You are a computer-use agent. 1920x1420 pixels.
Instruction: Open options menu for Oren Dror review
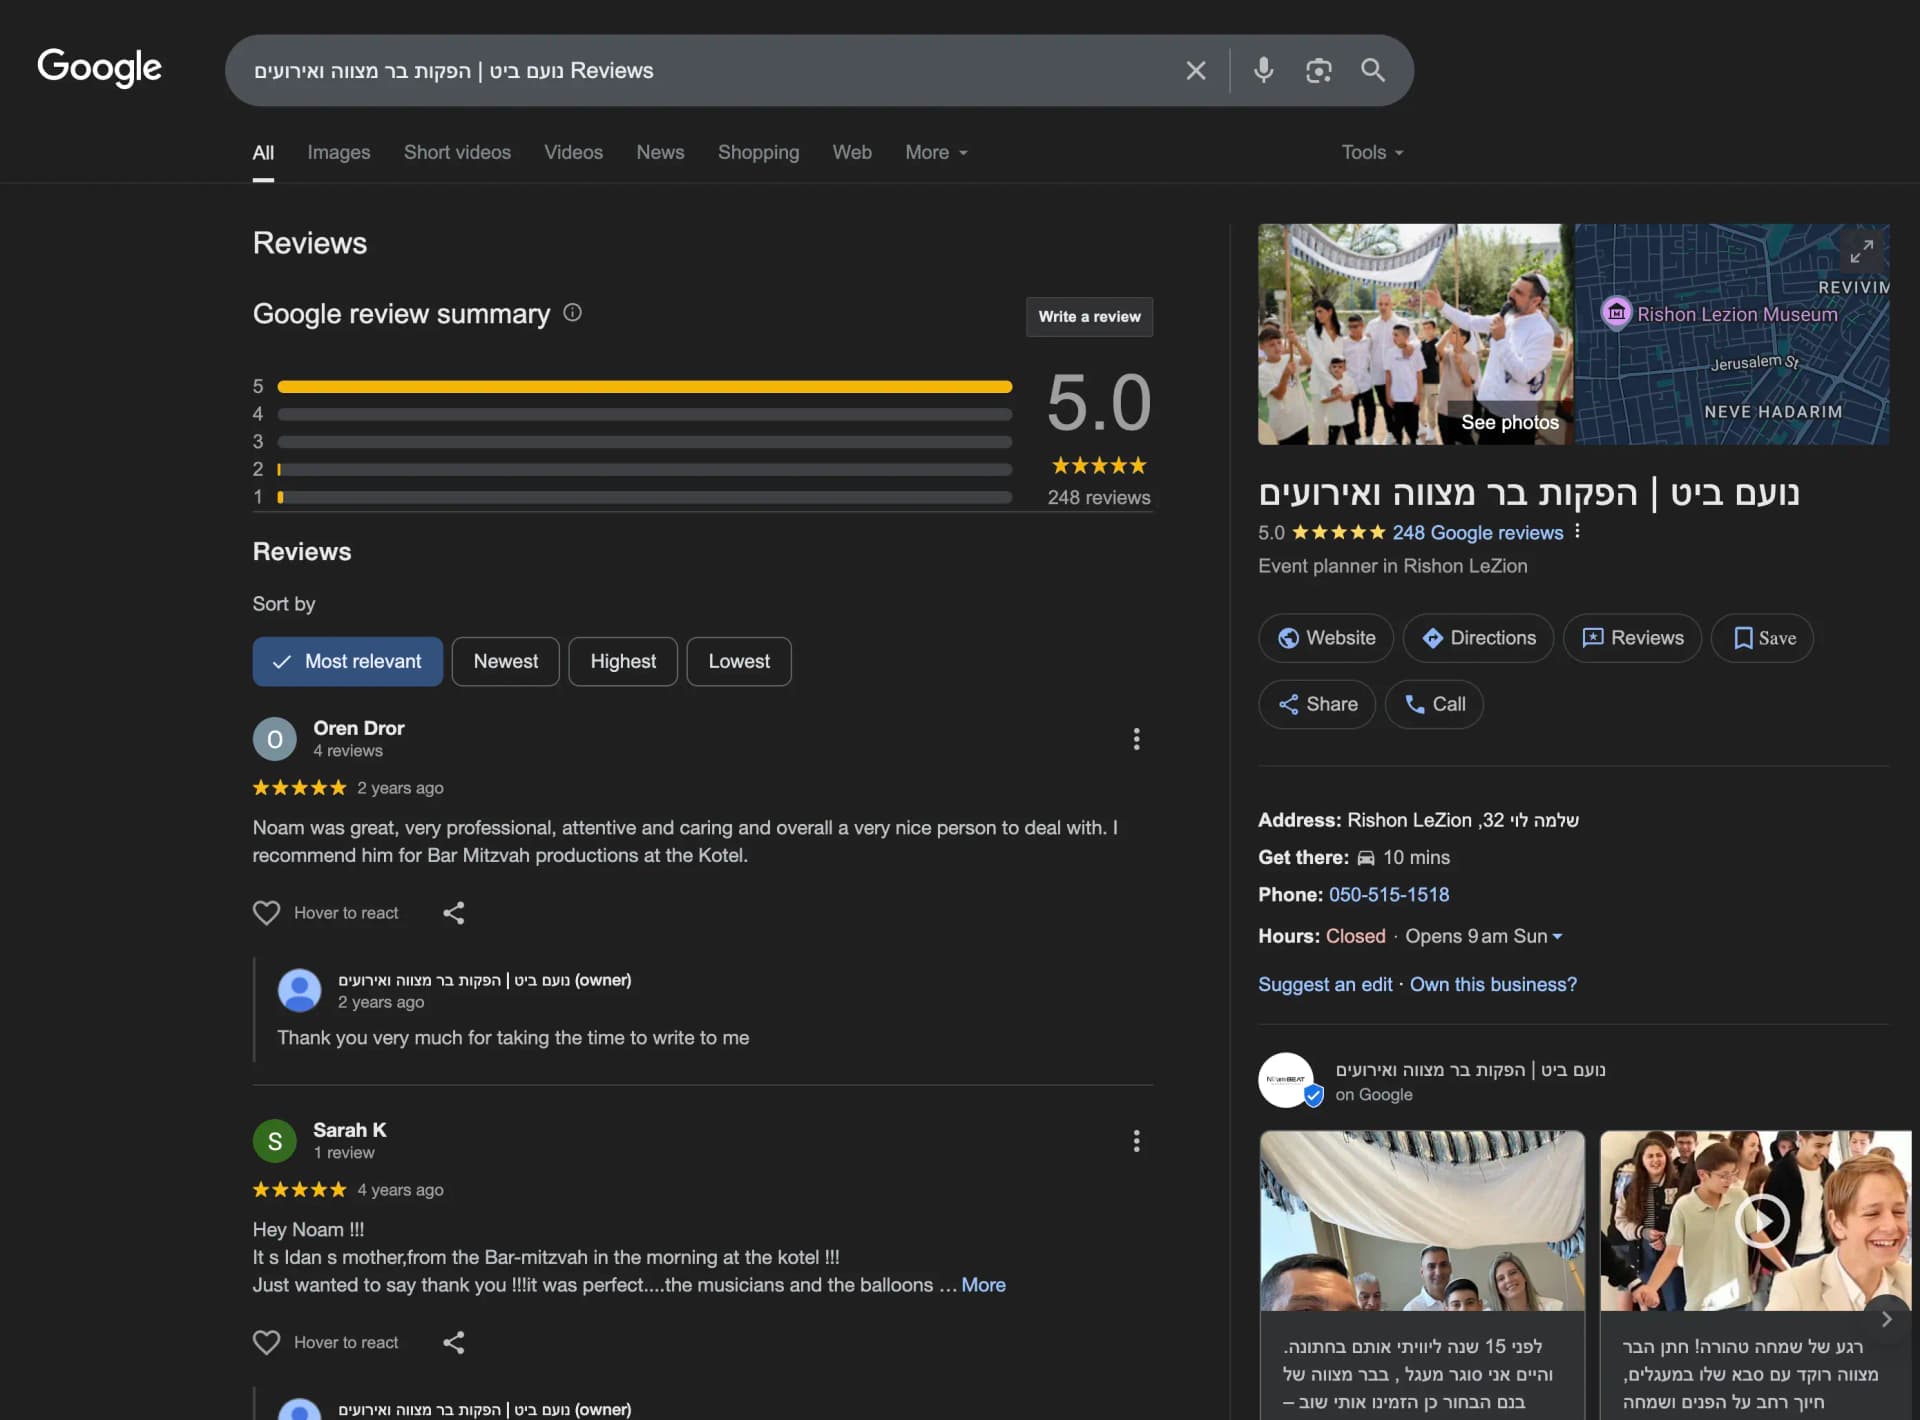point(1136,739)
